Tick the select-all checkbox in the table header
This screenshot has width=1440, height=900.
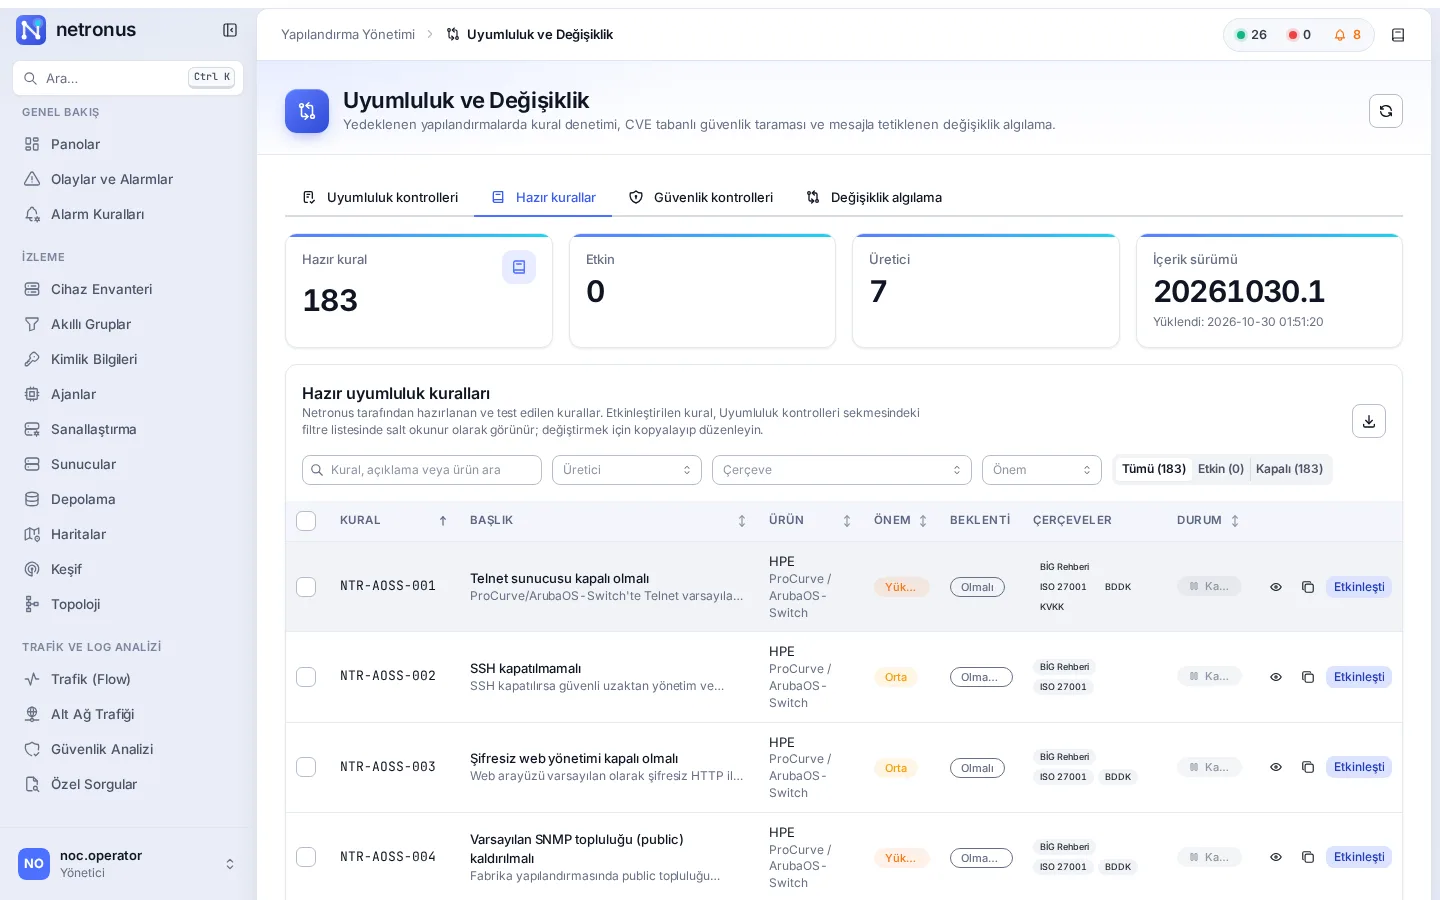306,521
